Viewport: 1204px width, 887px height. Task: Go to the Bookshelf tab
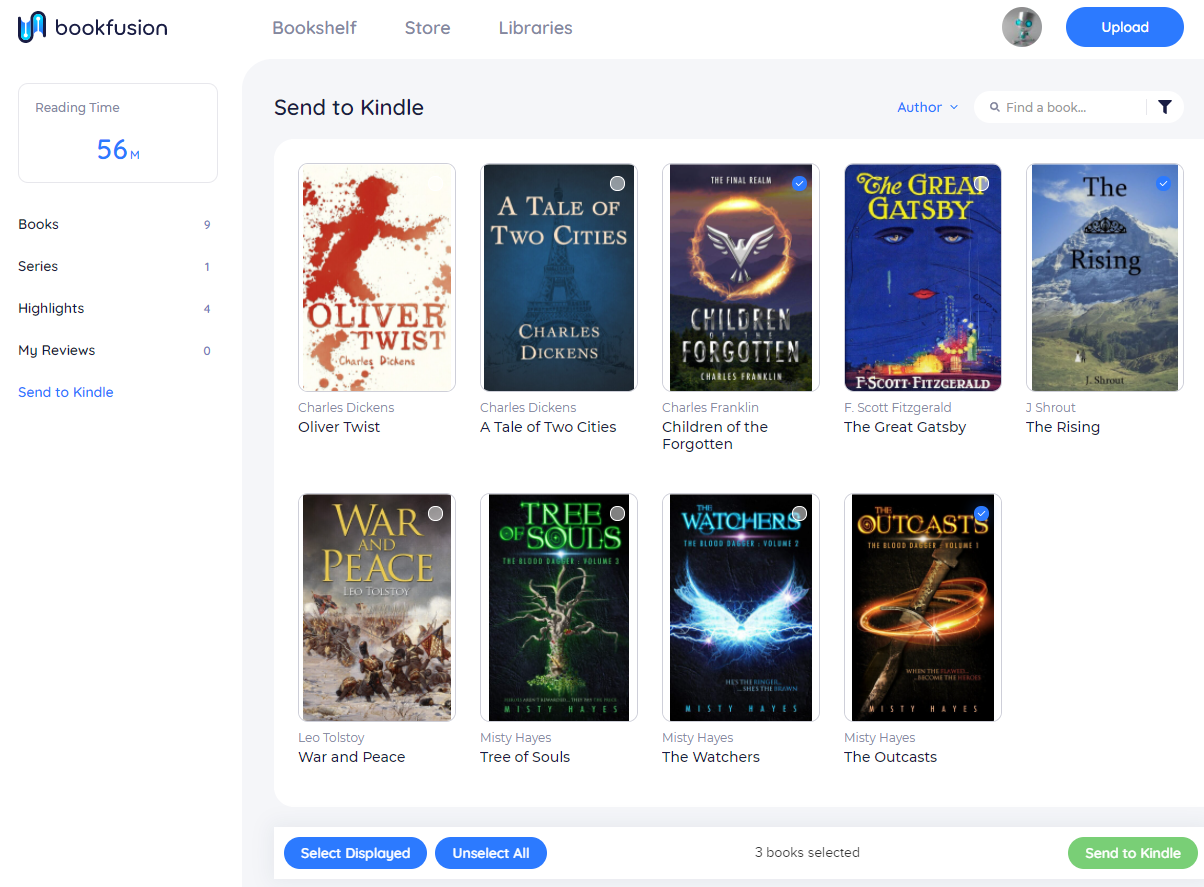314,28
